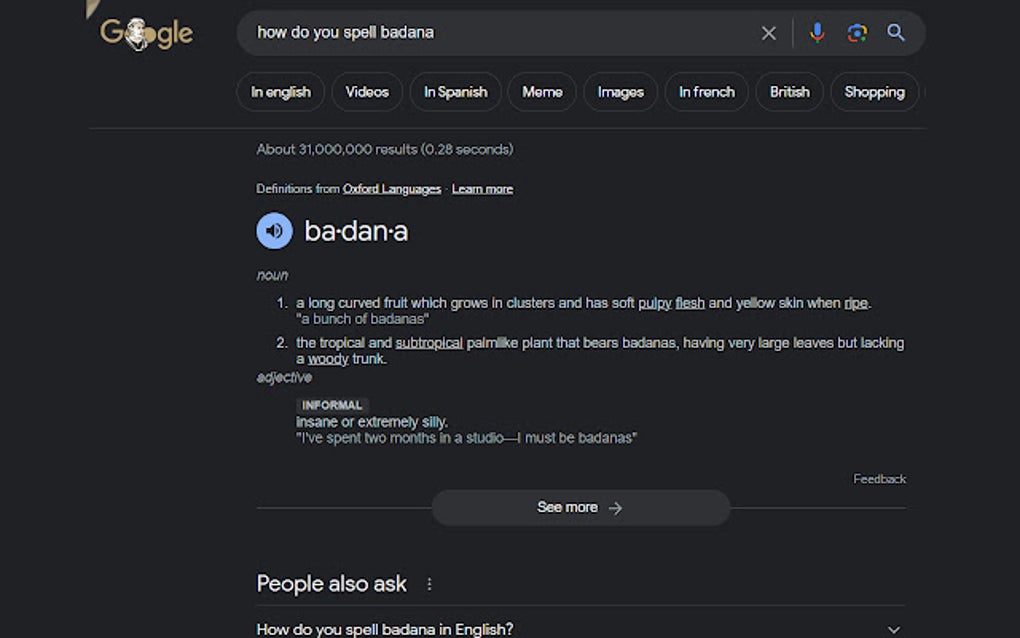Filter results by "British"

pyautogui.click(x=789, y=91)
